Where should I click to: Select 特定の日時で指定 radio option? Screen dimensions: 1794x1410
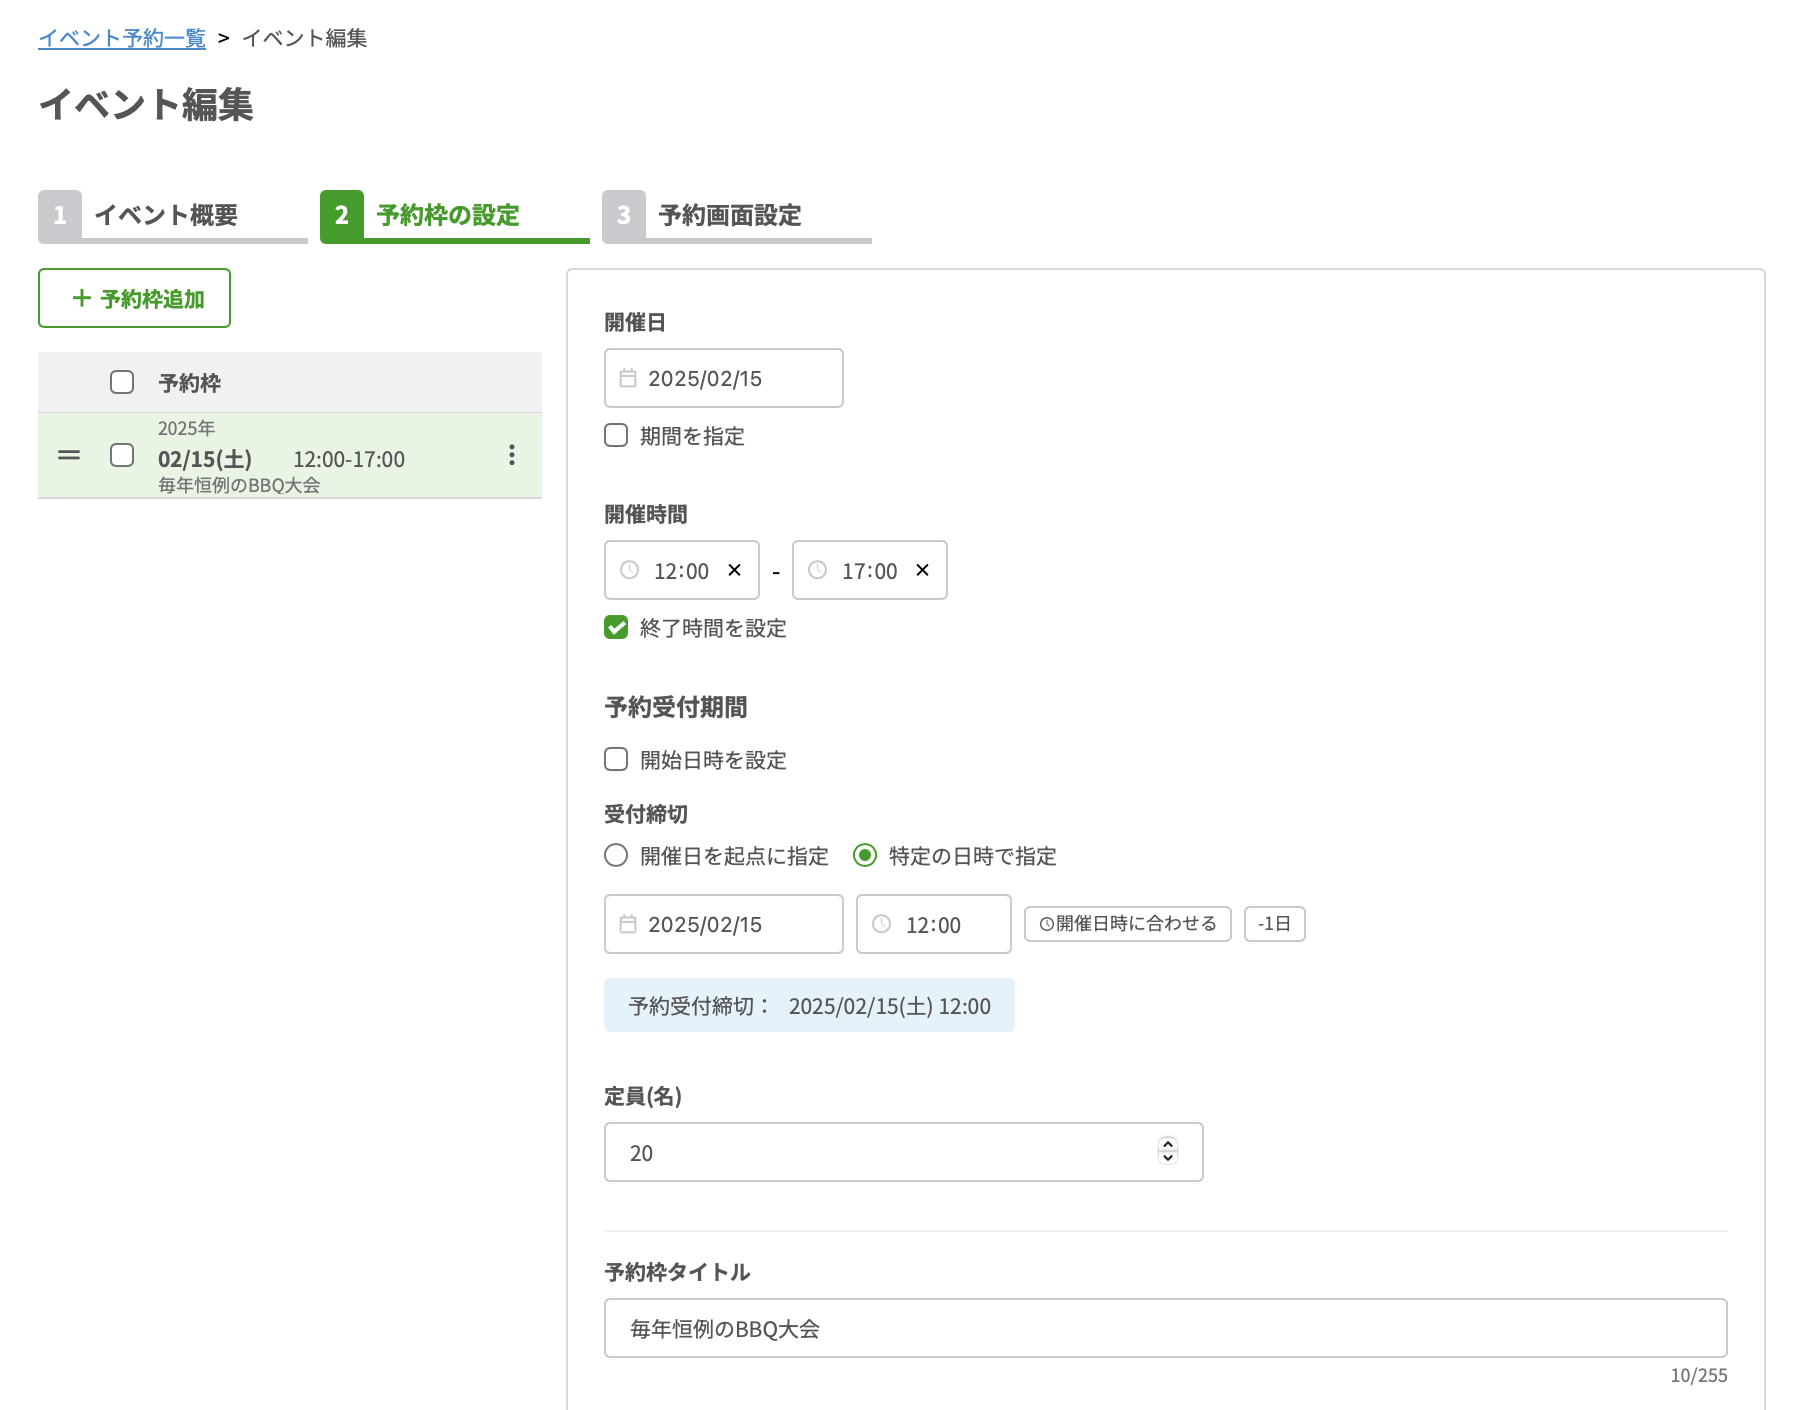click(865, 855)
